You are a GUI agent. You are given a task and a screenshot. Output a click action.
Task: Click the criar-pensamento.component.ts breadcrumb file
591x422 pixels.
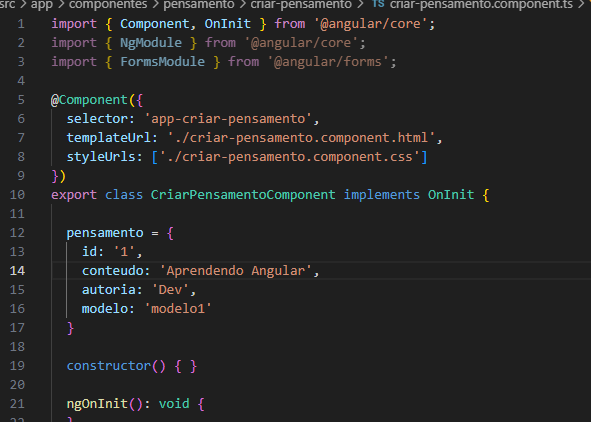click(481, 4)
